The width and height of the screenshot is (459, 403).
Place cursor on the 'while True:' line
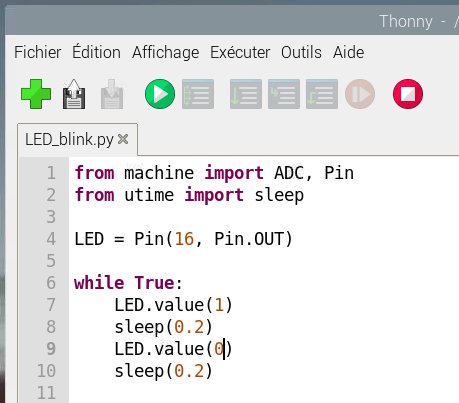(128, 283)
